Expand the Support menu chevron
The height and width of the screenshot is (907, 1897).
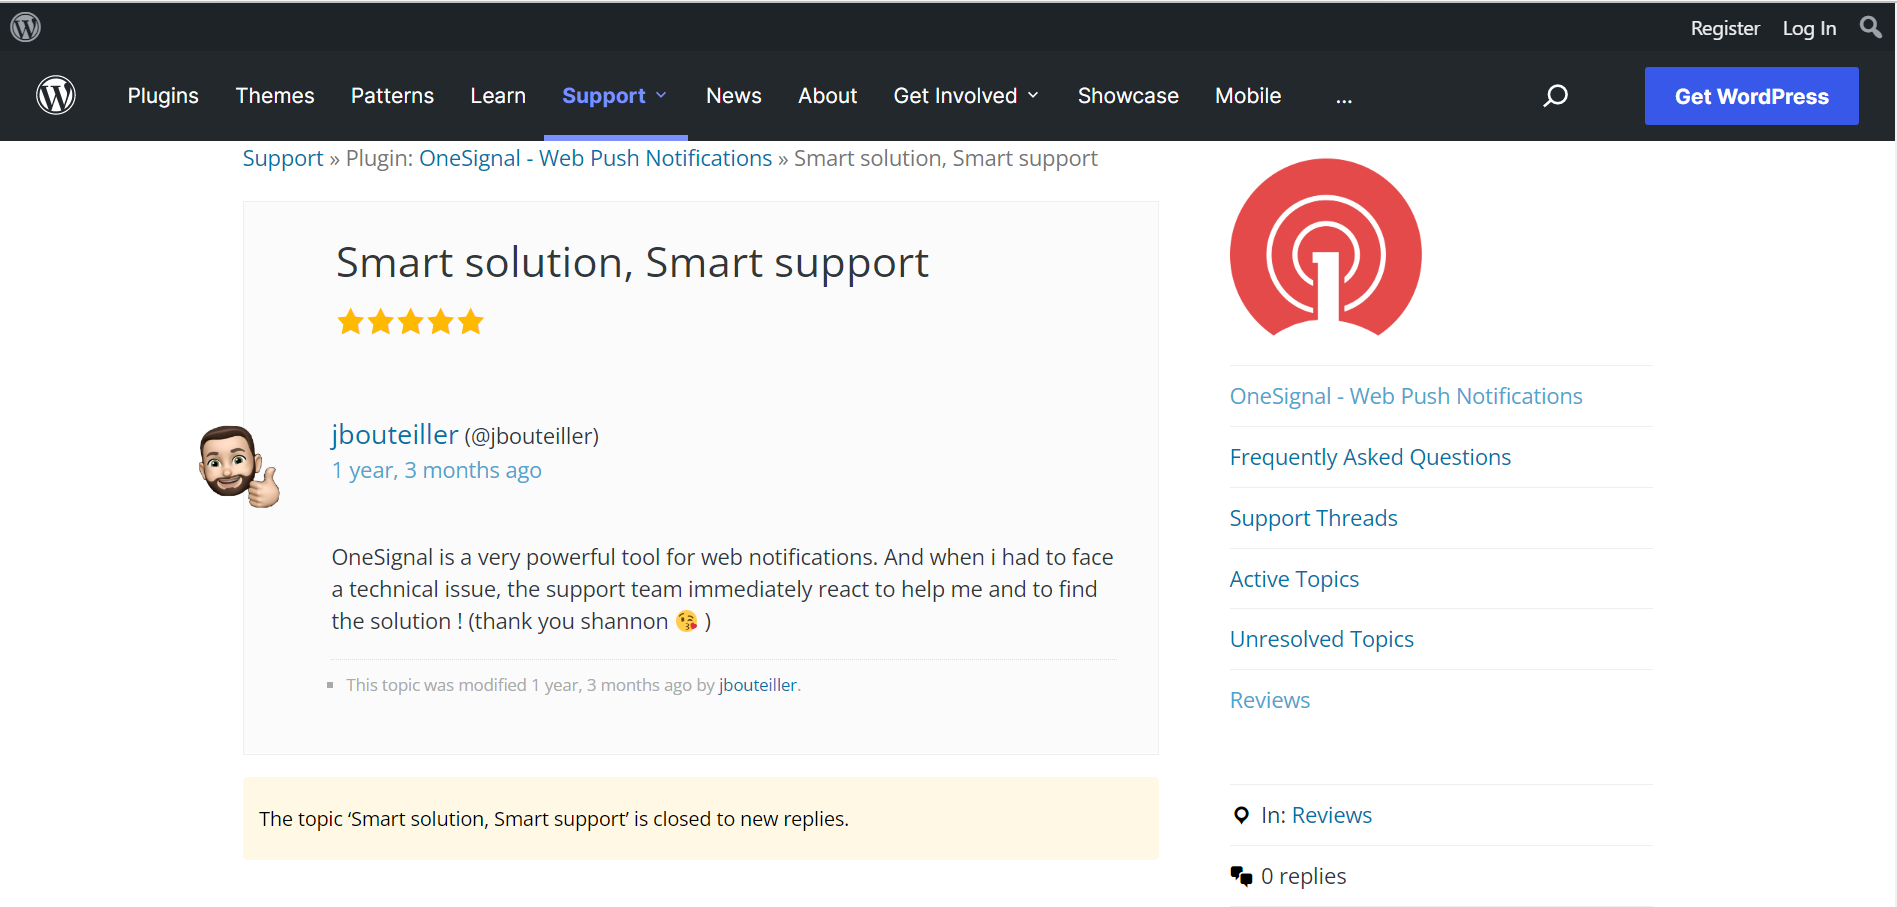[x=661, y=96]
